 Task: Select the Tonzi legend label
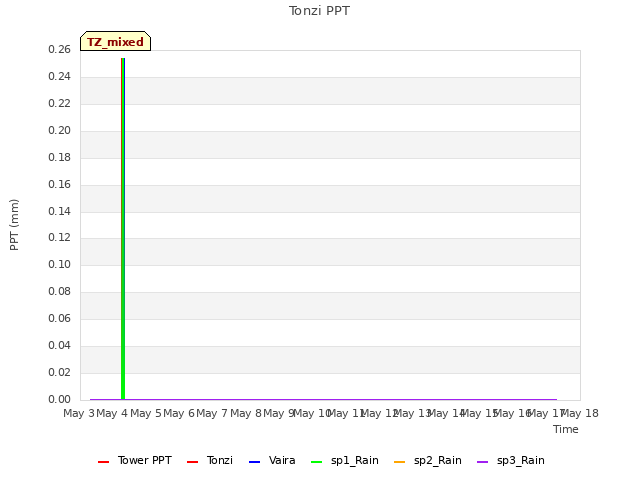coord(220,460)
